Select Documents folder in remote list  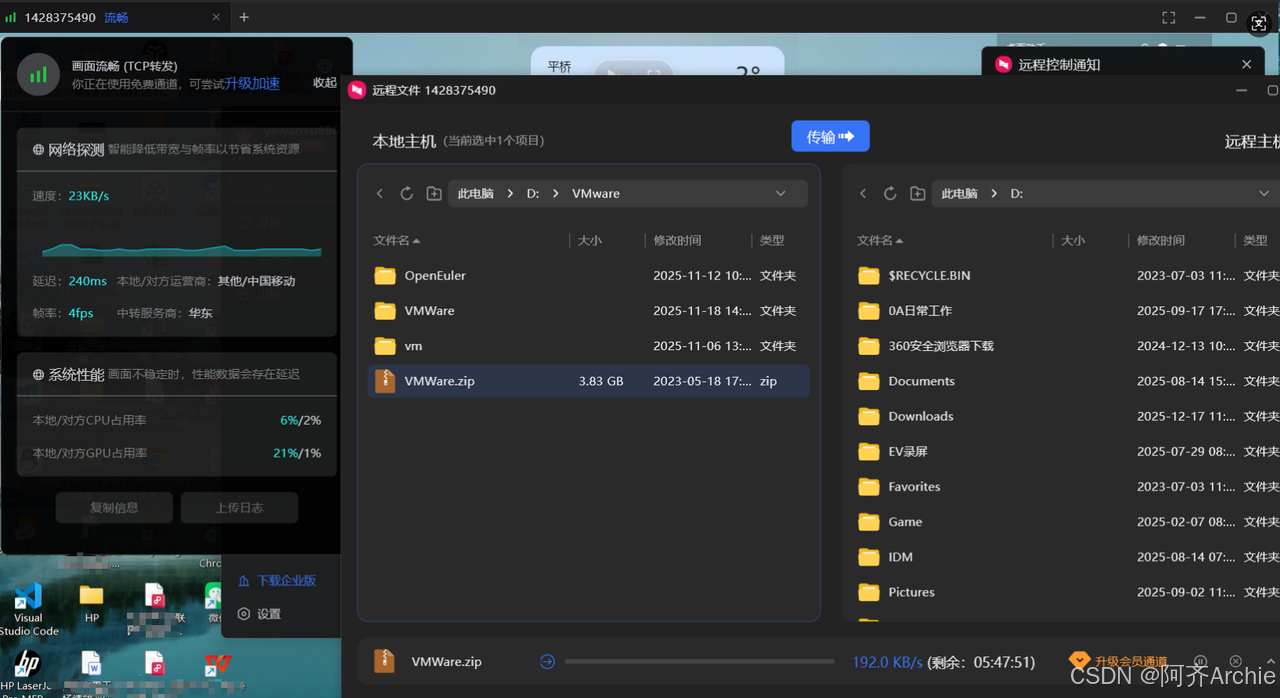tap(1065, 381)
